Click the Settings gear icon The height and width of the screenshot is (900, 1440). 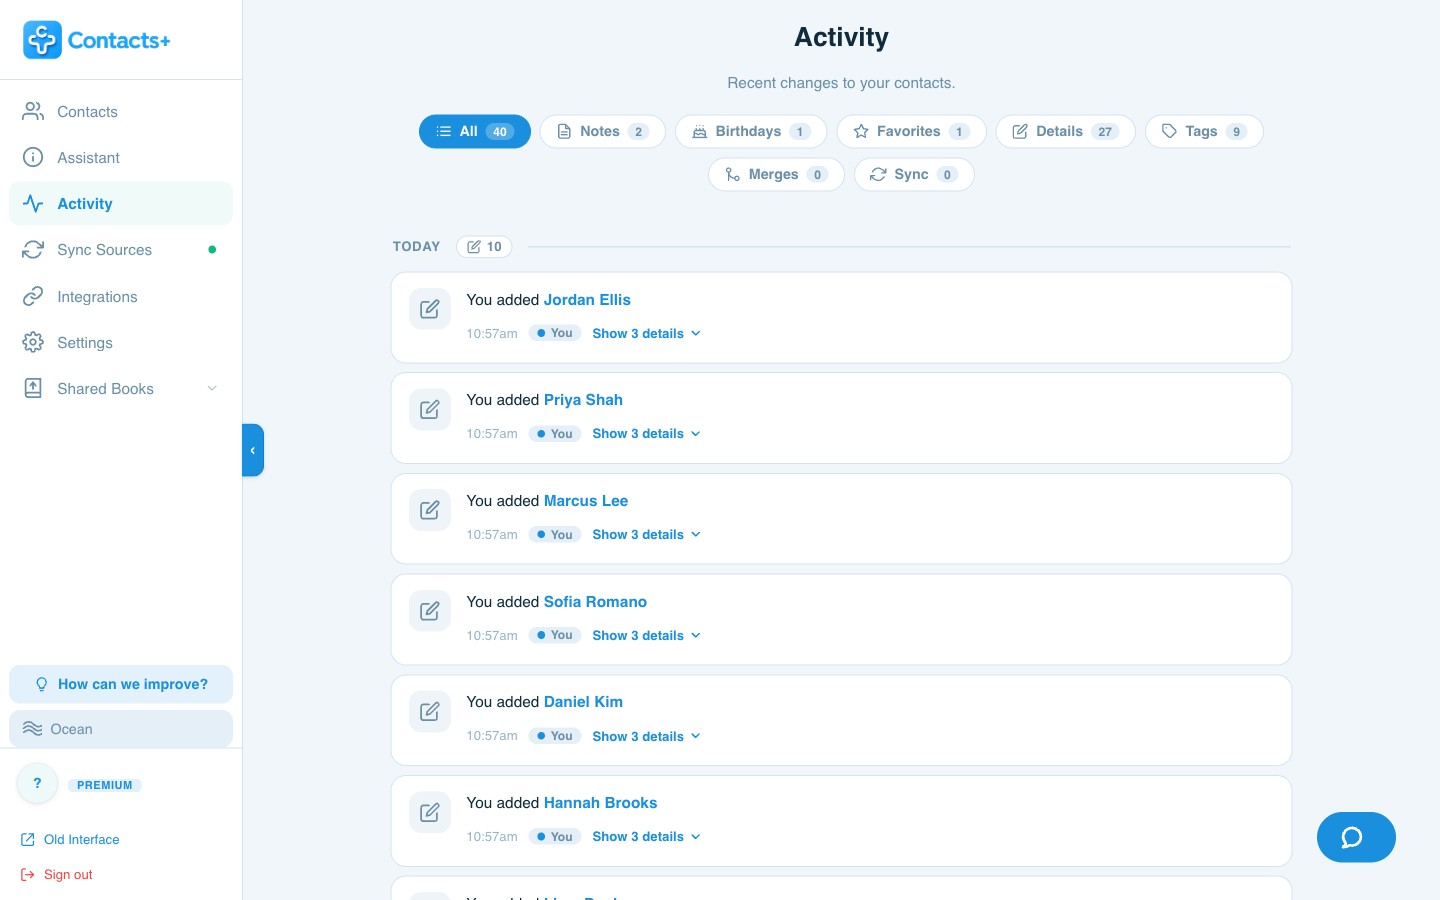click(33, 343)
